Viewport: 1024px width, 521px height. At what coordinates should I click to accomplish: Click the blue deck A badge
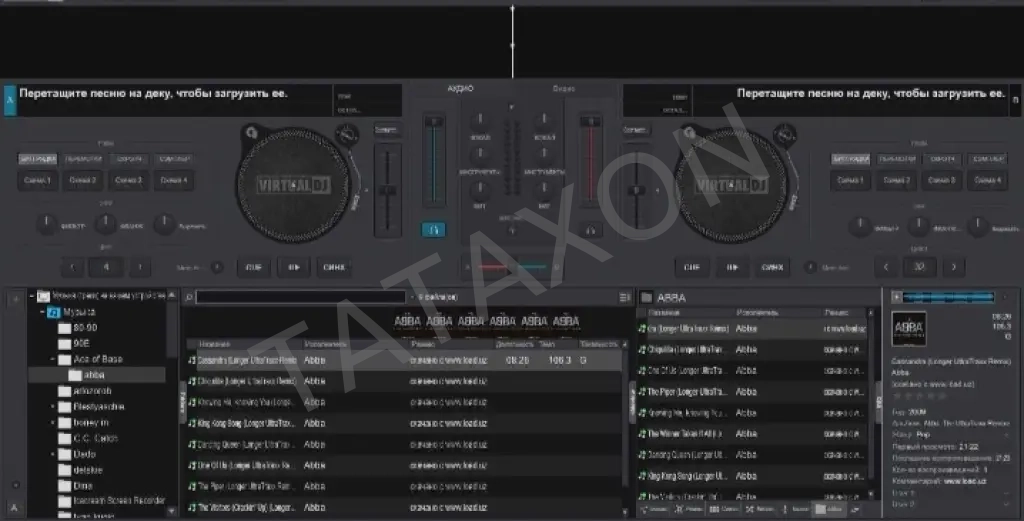(x=10, y=100)
